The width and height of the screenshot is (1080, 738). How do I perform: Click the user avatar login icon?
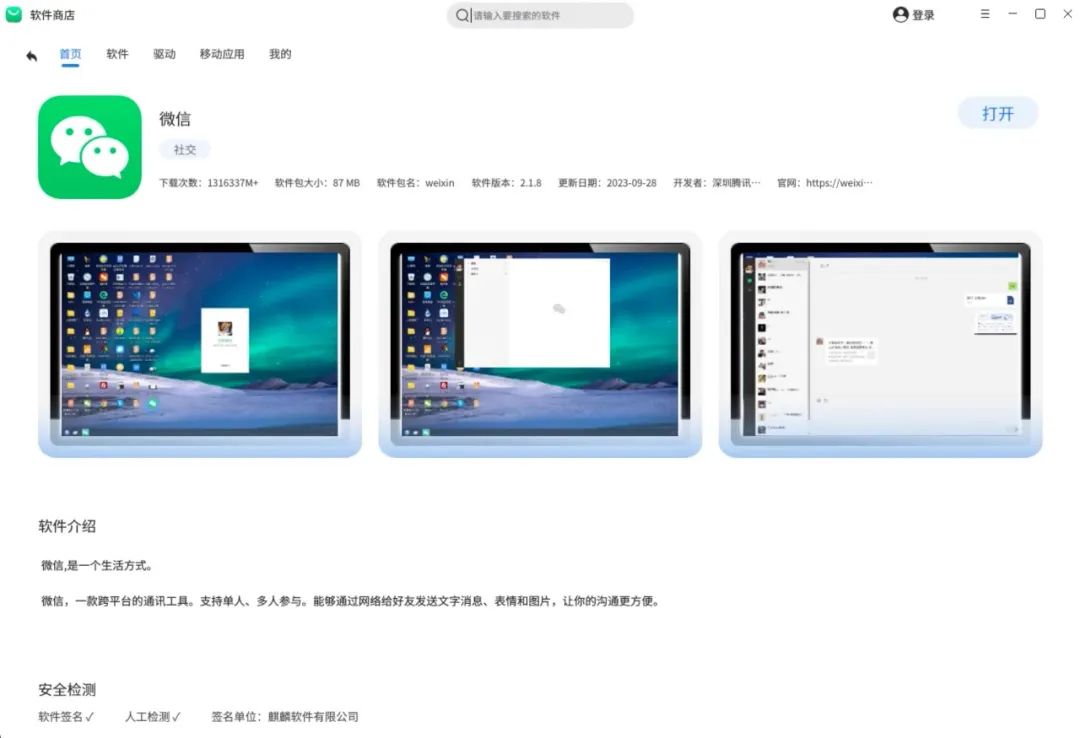tap(900, 15)
